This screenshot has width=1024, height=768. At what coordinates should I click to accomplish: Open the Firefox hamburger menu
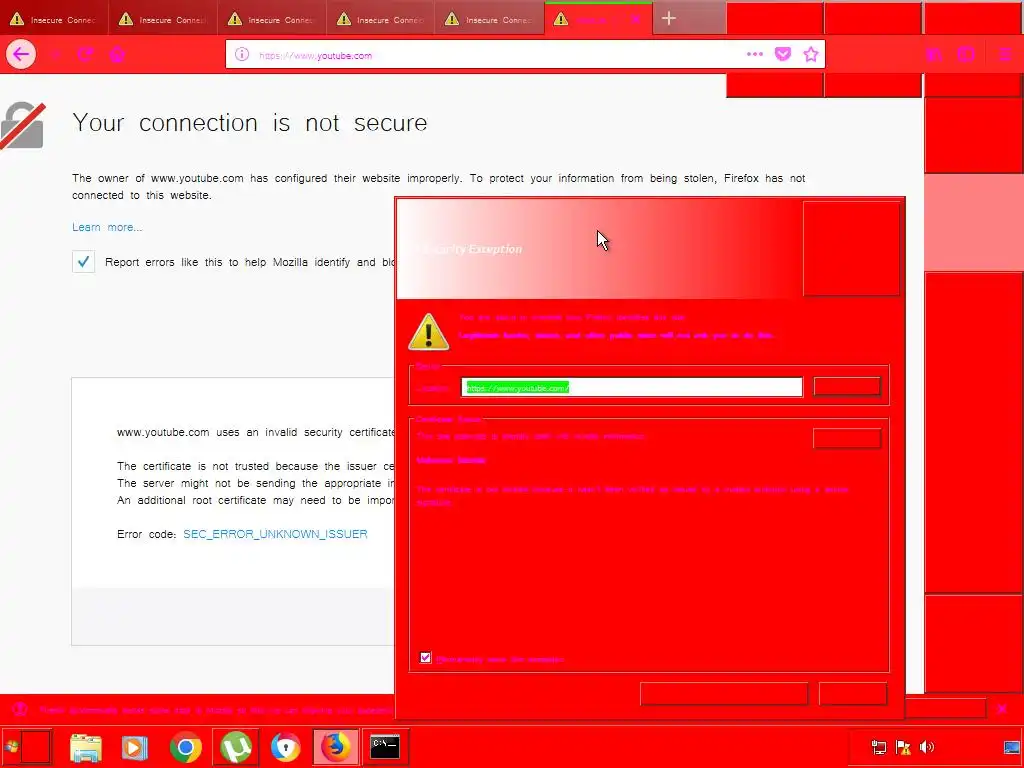pos(1004,54)
